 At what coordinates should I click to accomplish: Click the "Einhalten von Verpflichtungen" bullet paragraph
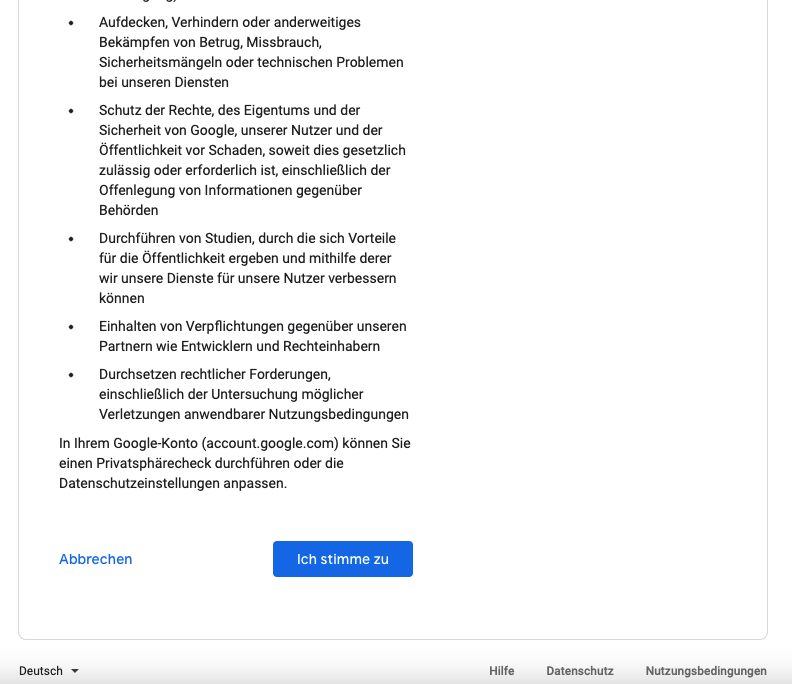tap(252, 336)
